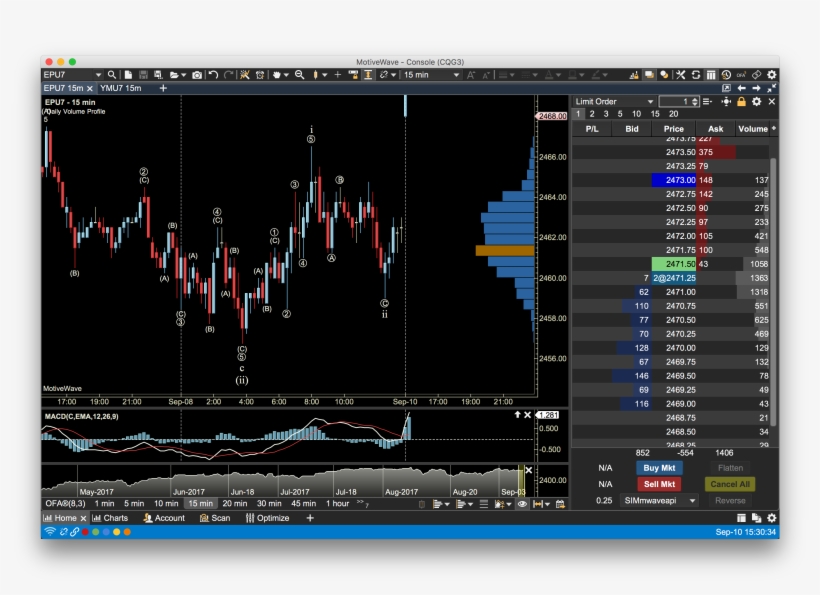The height and width of the screenshot is (595, 820).
Task: Click the time range slider handle at Sep-03
Action: click(521, 480)
